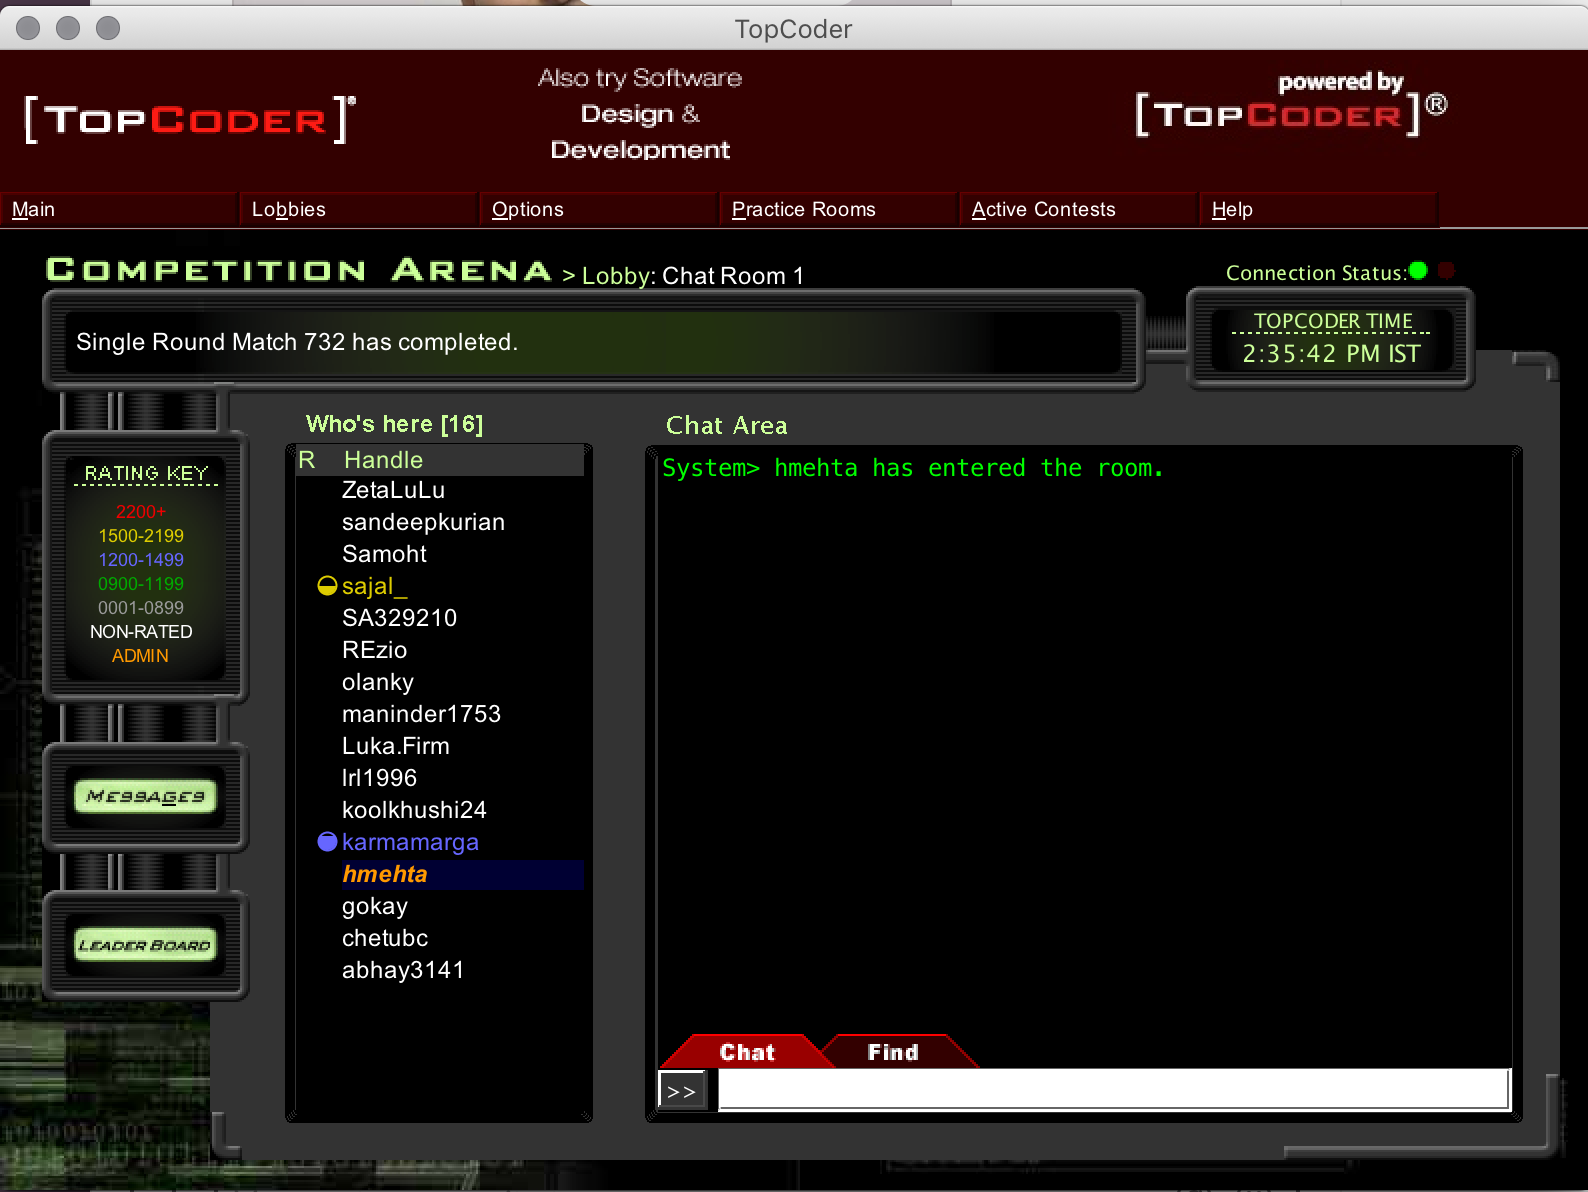The image size is (1588, 1192).
Task: Click the blue rating icon beside karmamarga
Action: tap(327, 842)
